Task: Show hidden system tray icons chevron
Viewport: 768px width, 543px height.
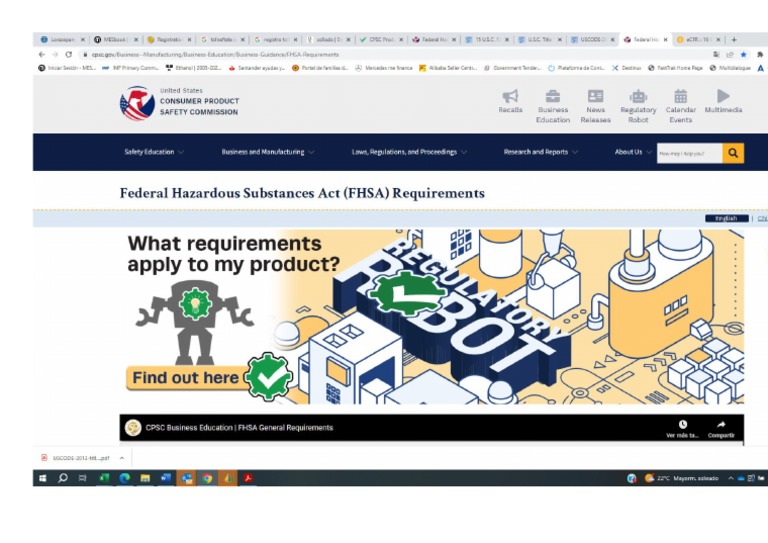Action: tap(730, 478)
